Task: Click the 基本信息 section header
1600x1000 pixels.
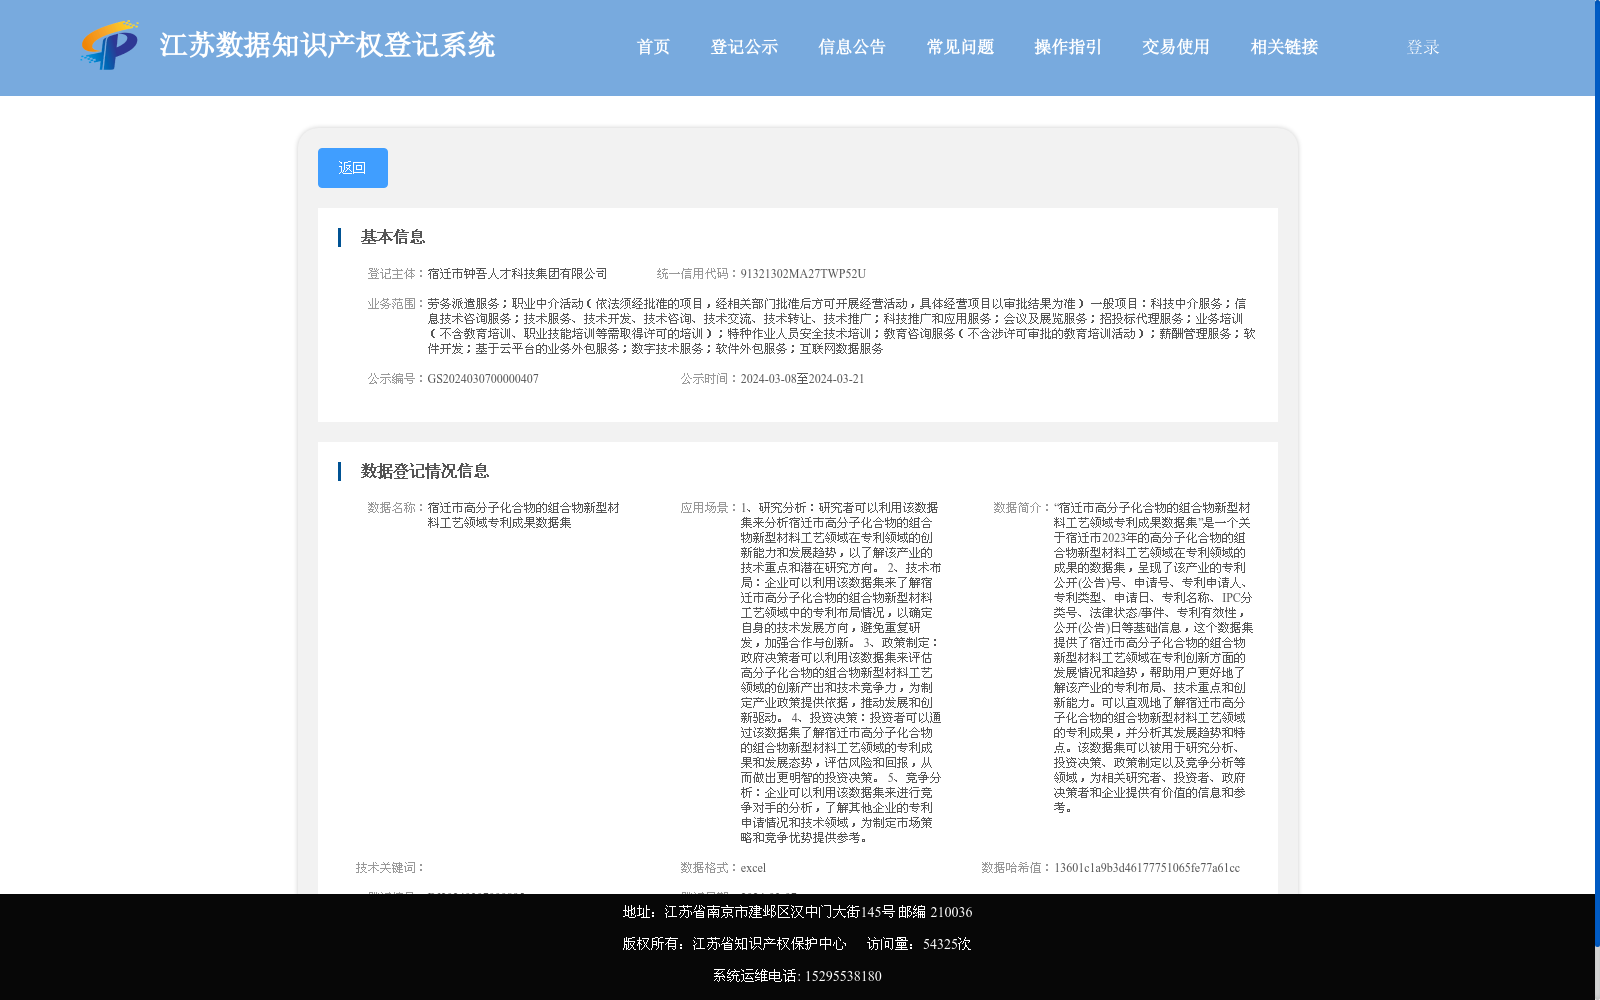Action: point(392,237)
